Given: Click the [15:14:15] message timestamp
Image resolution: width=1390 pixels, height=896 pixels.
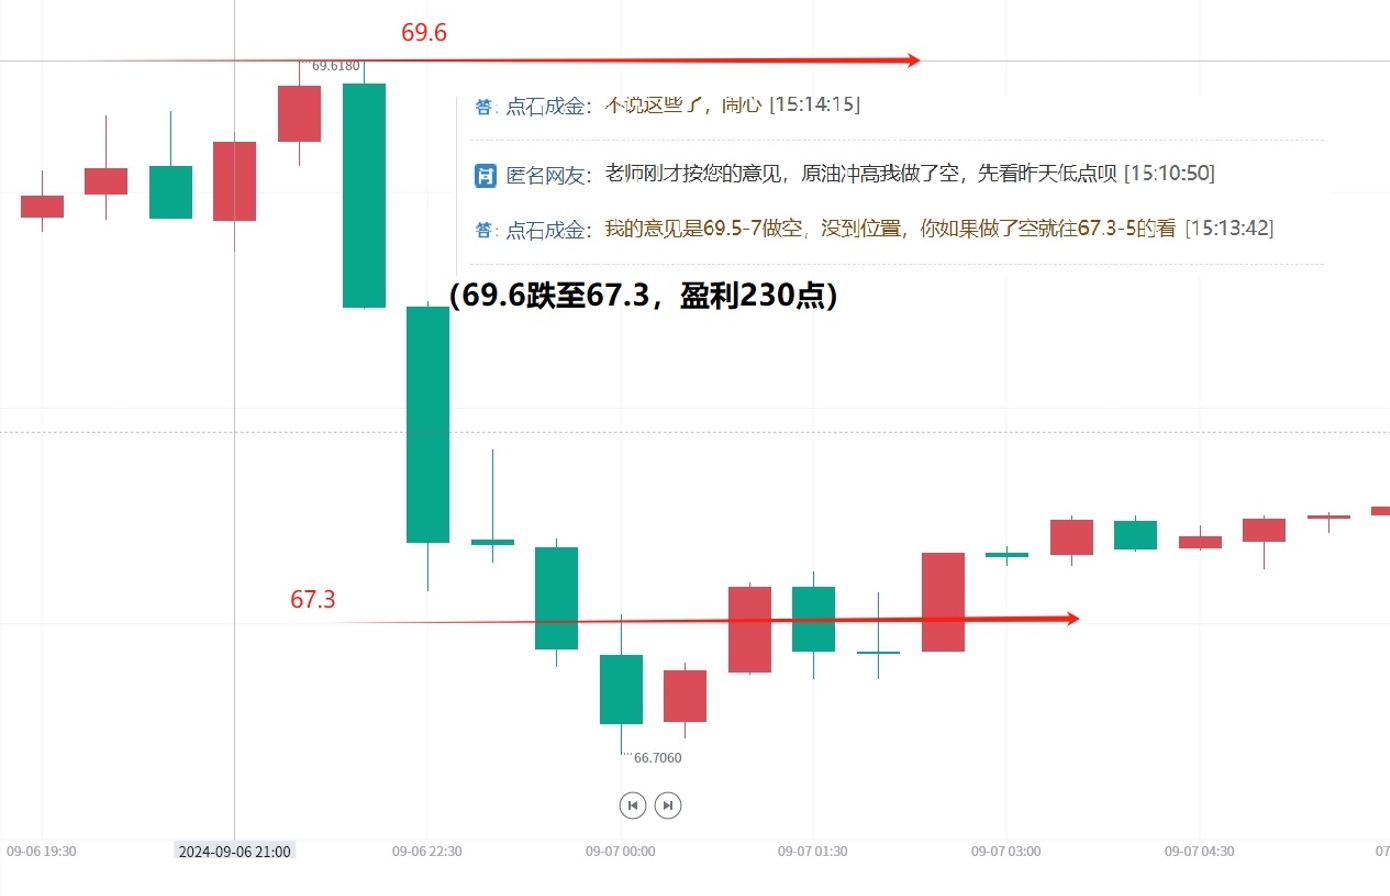Looking at the screenshot, I should tap(815, 105).
